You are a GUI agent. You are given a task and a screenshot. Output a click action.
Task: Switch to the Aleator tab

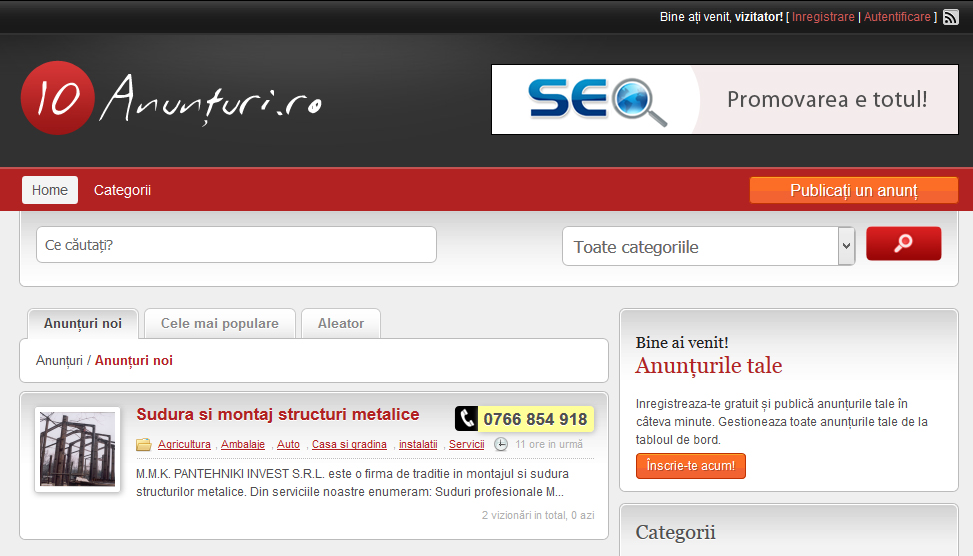pos(341,323)
